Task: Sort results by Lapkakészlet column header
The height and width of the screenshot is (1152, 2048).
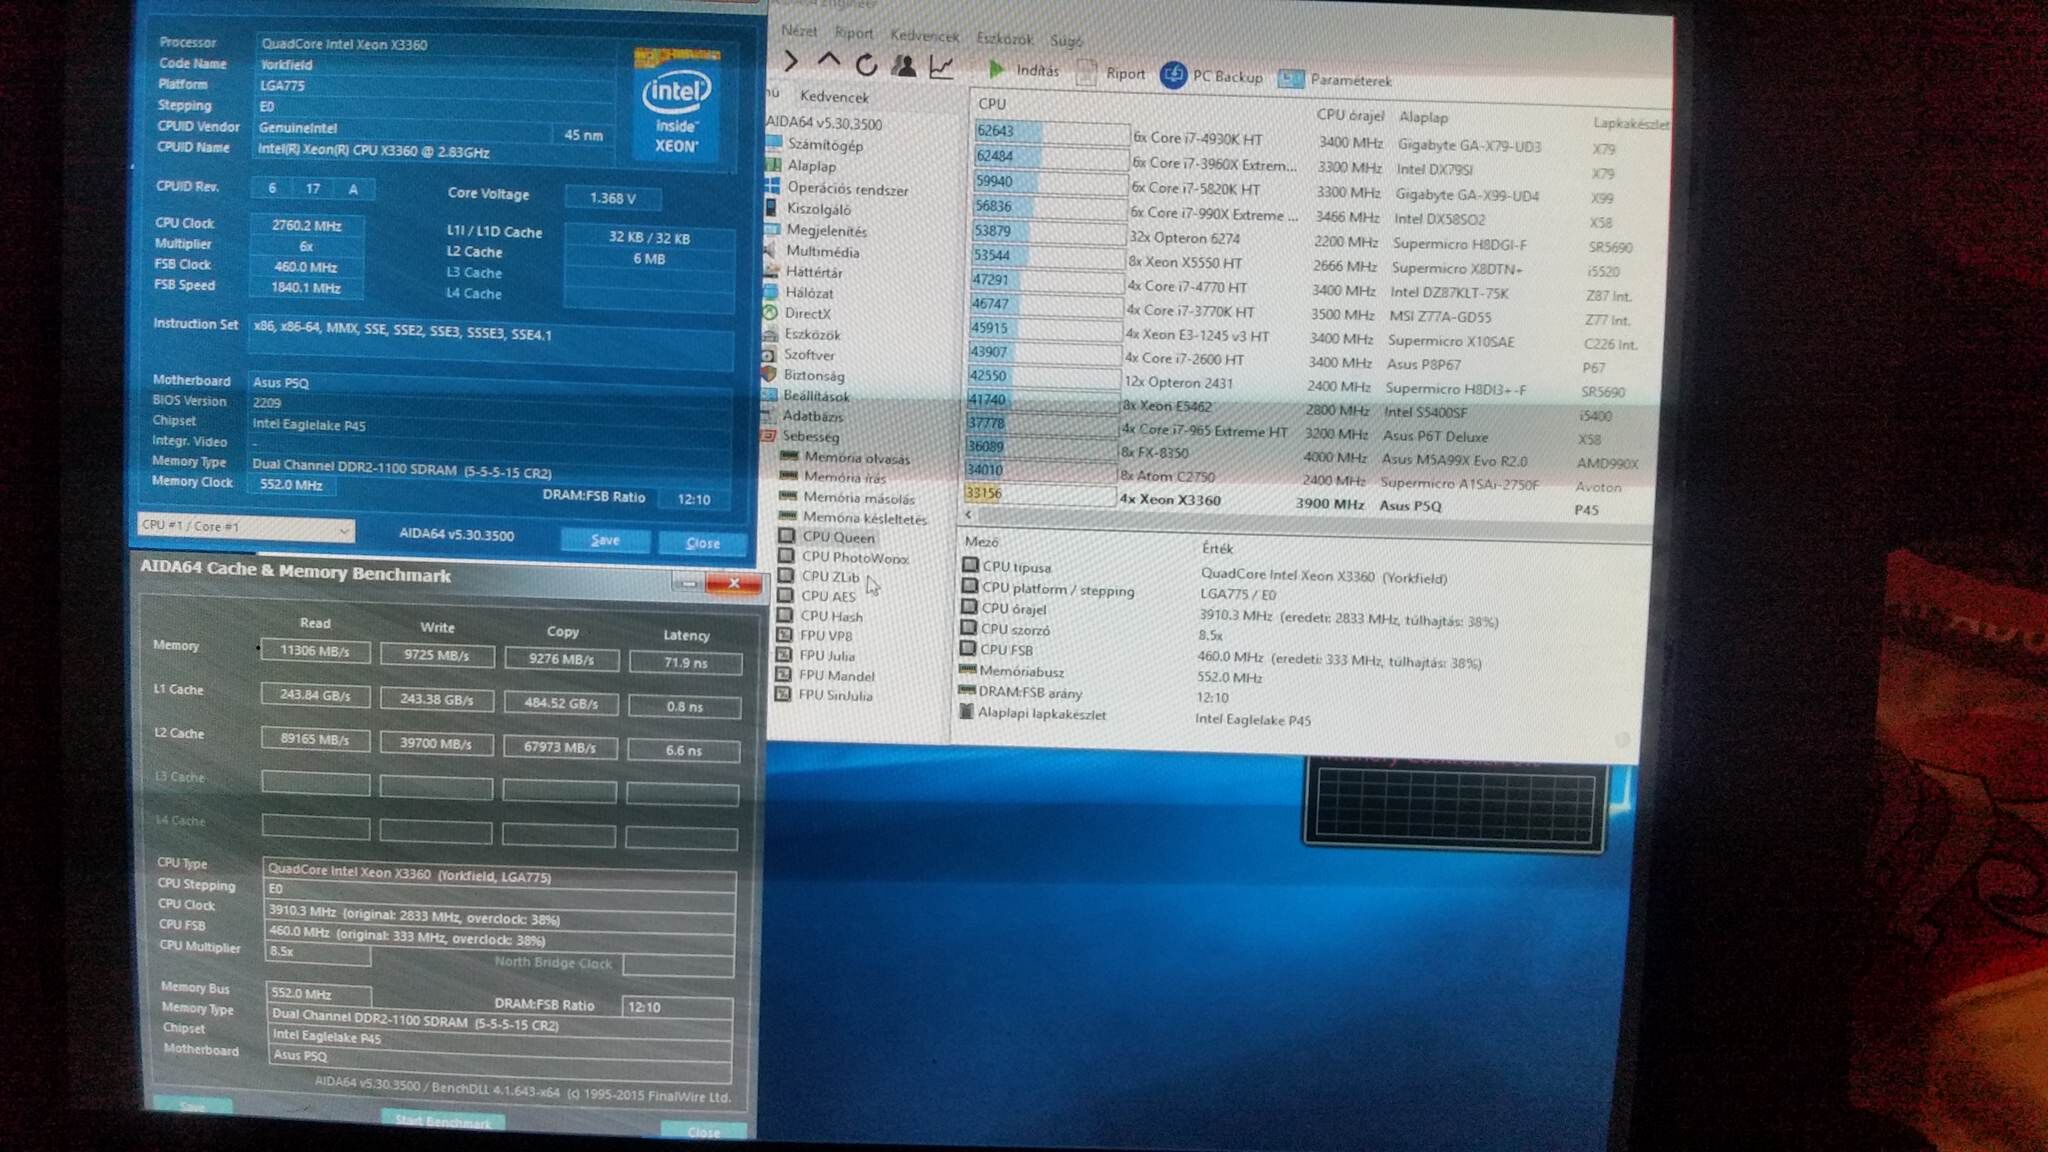Action: pyautogui.click(x=1631, y=123)
